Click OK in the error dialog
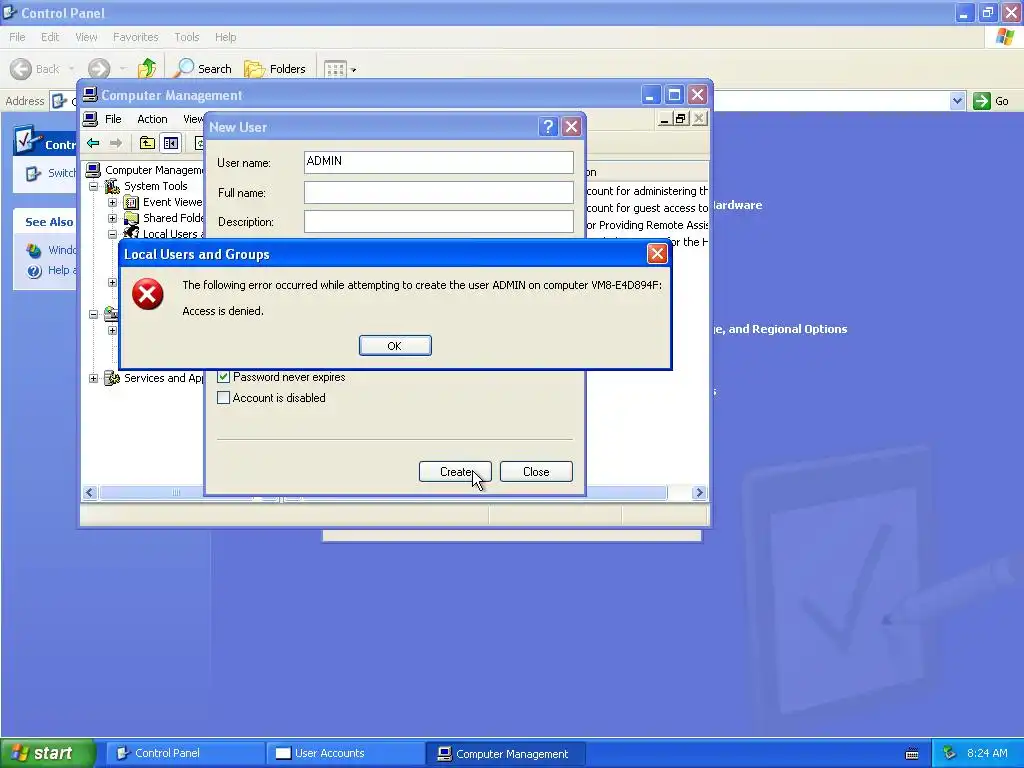 click(395, 345)
